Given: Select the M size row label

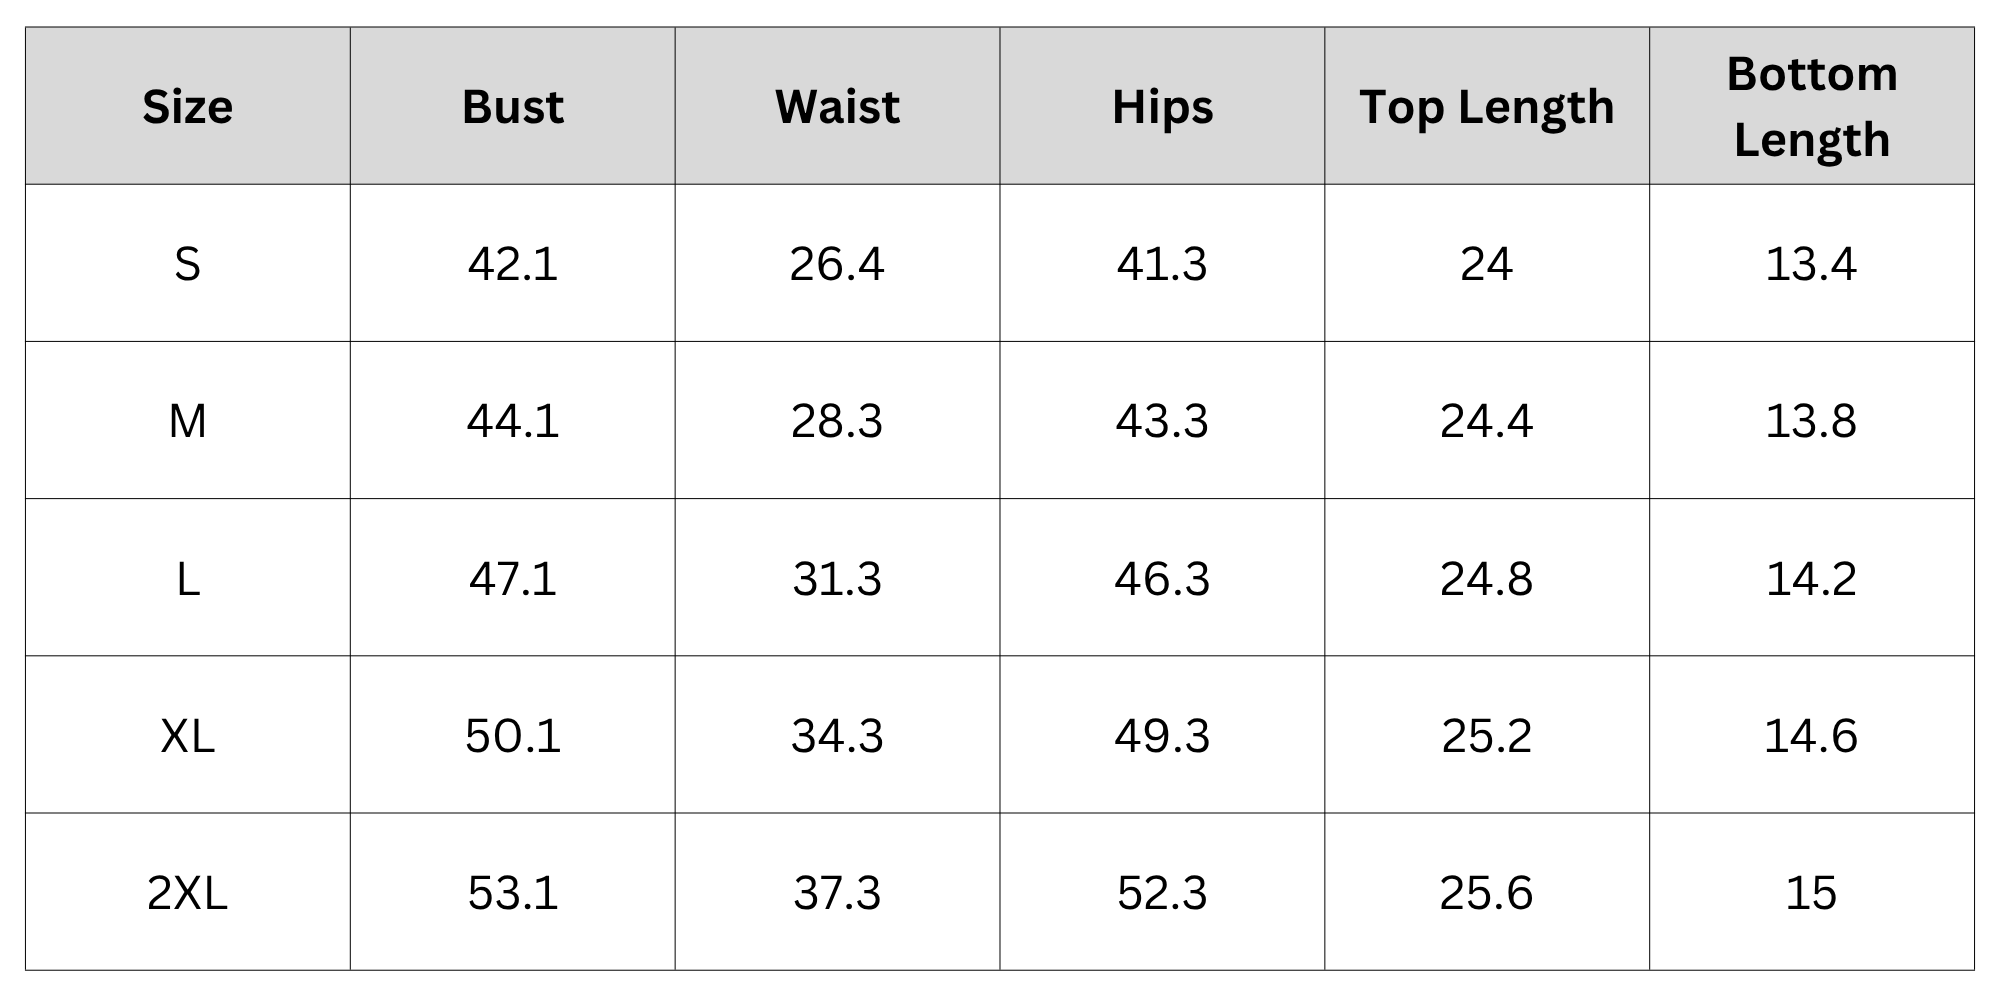Looking at the screenshot, I should tap(188, 421).
